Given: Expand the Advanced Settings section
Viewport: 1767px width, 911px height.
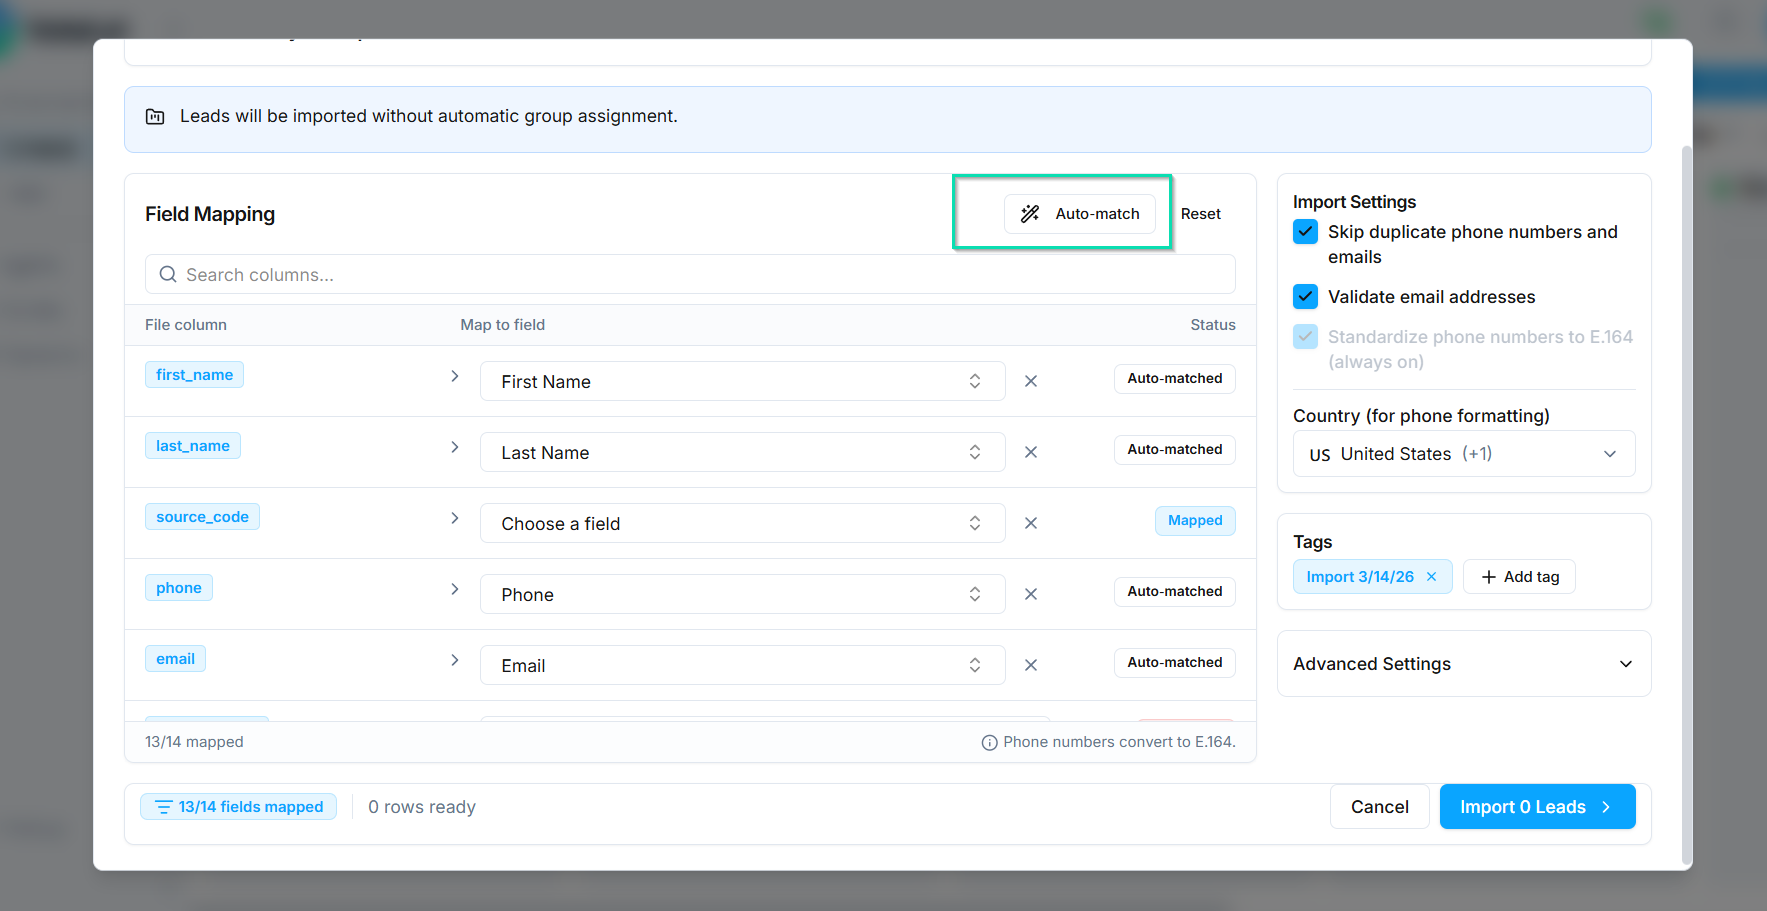Looking at the screenshot, I should point(1463,664).
